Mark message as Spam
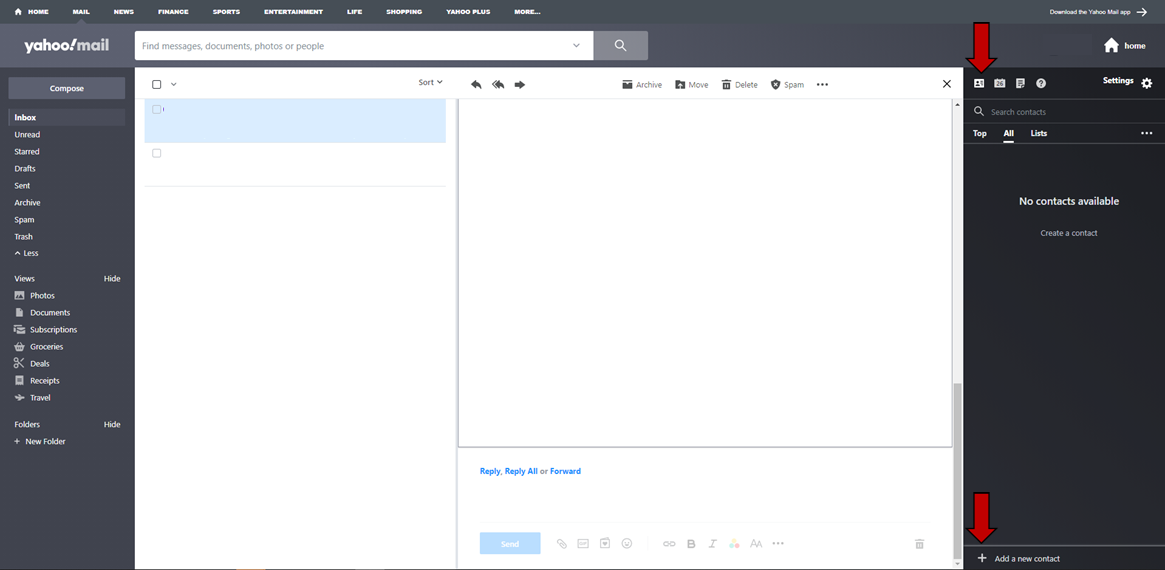 (787, 85)
